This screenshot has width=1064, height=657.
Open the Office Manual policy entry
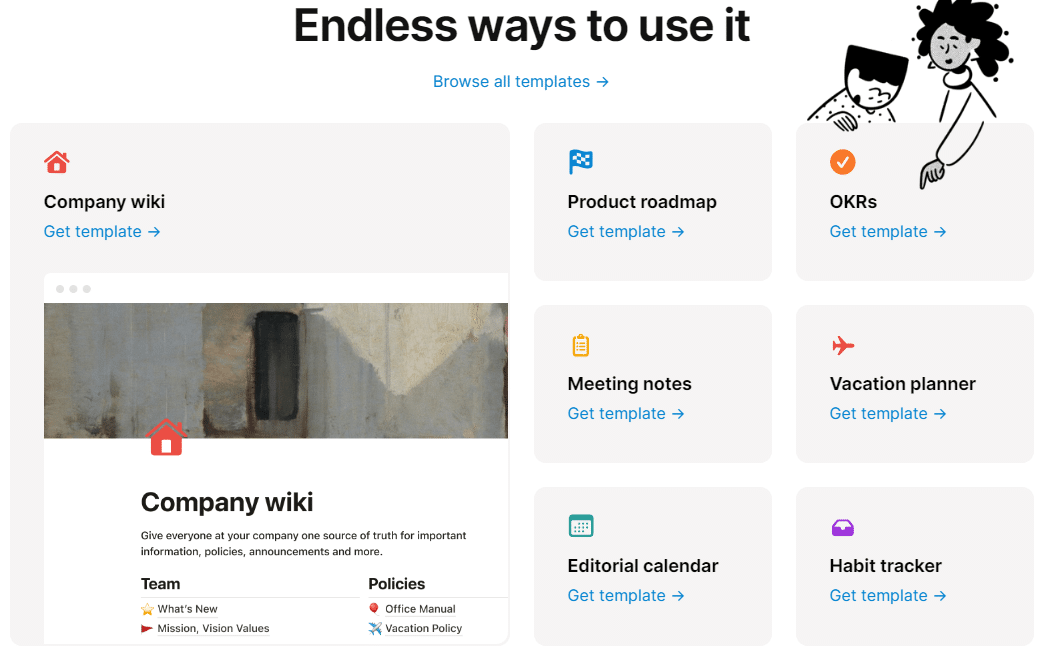[420, 609]
